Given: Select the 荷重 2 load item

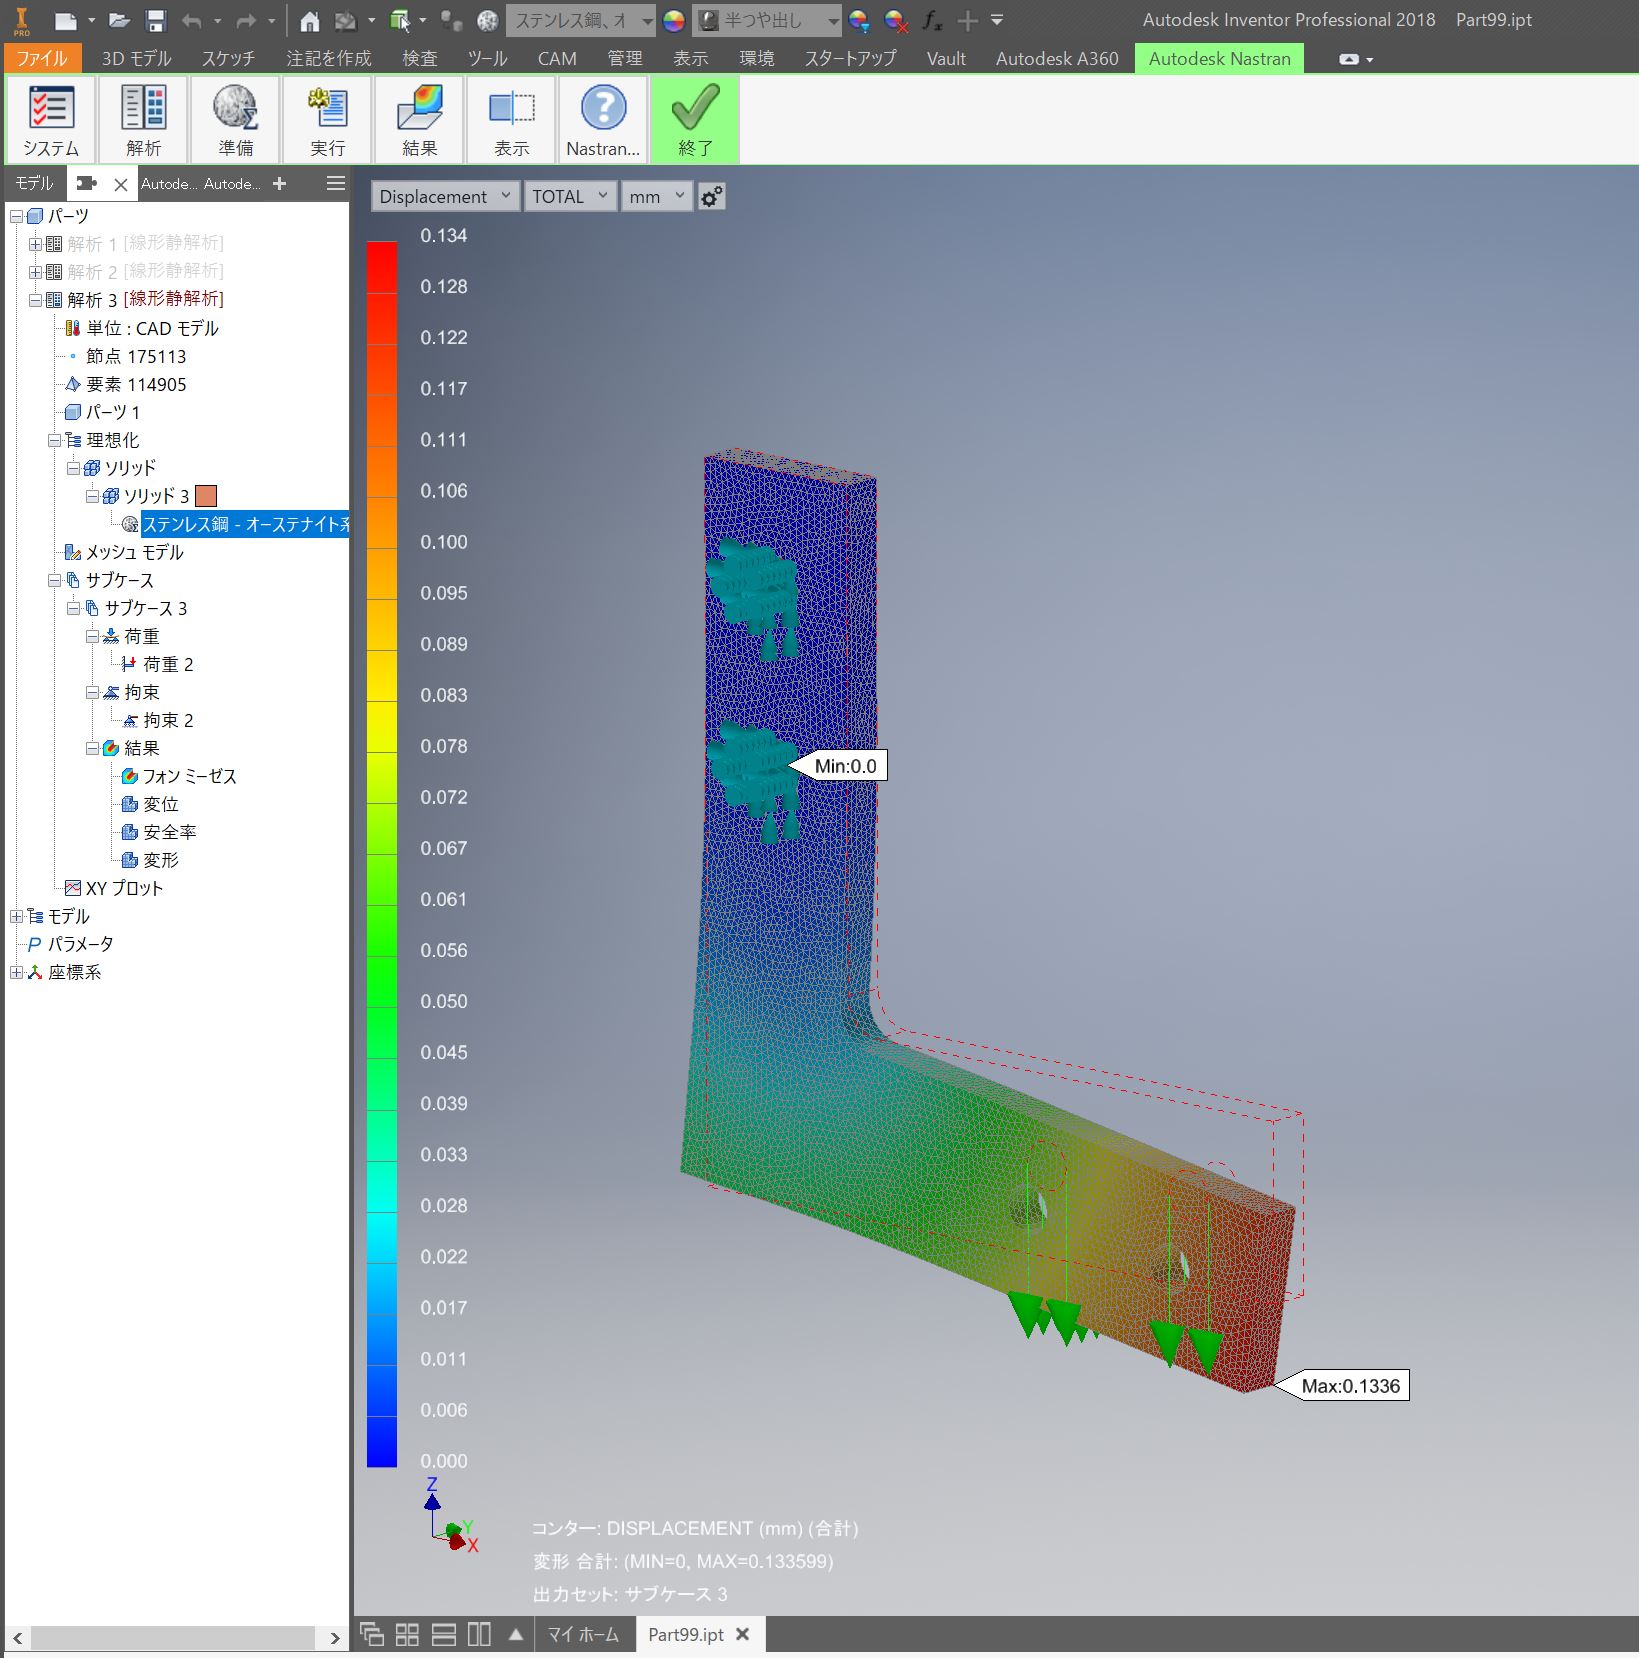Looking at the screenshot, I should 168,664.
